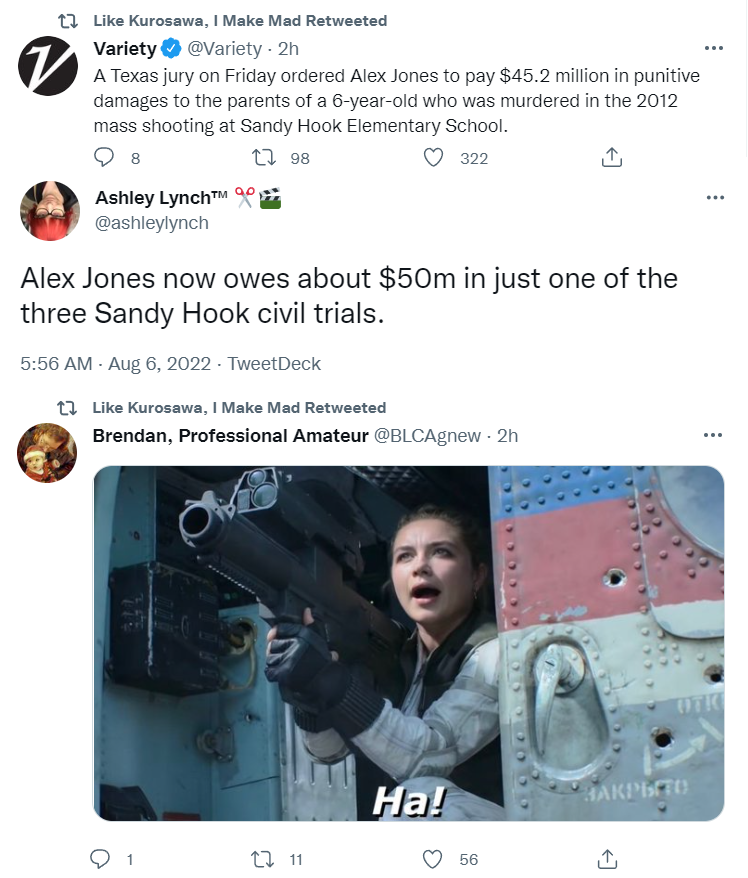Open more options on Variety's tweet
The height and width of the screenshot is (878, 748).
(714, 48)
